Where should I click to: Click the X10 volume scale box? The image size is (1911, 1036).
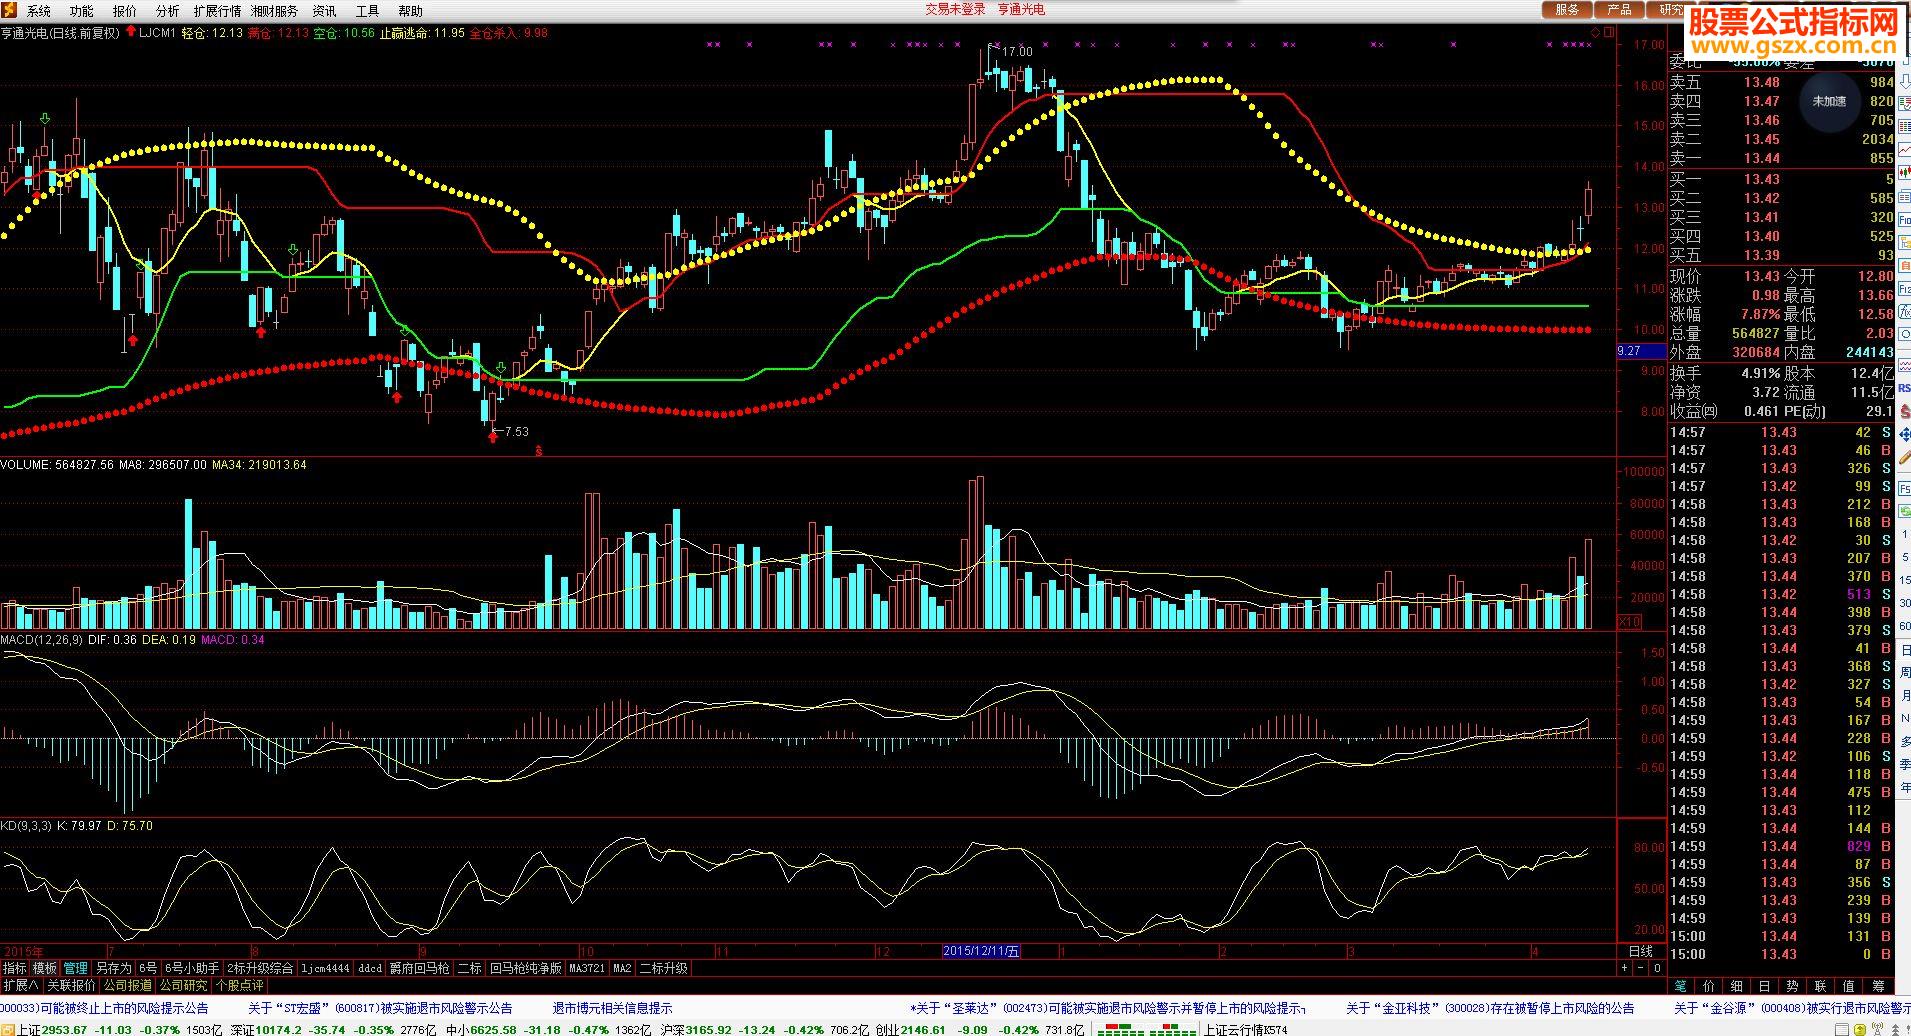click(x=1630, y=621)
